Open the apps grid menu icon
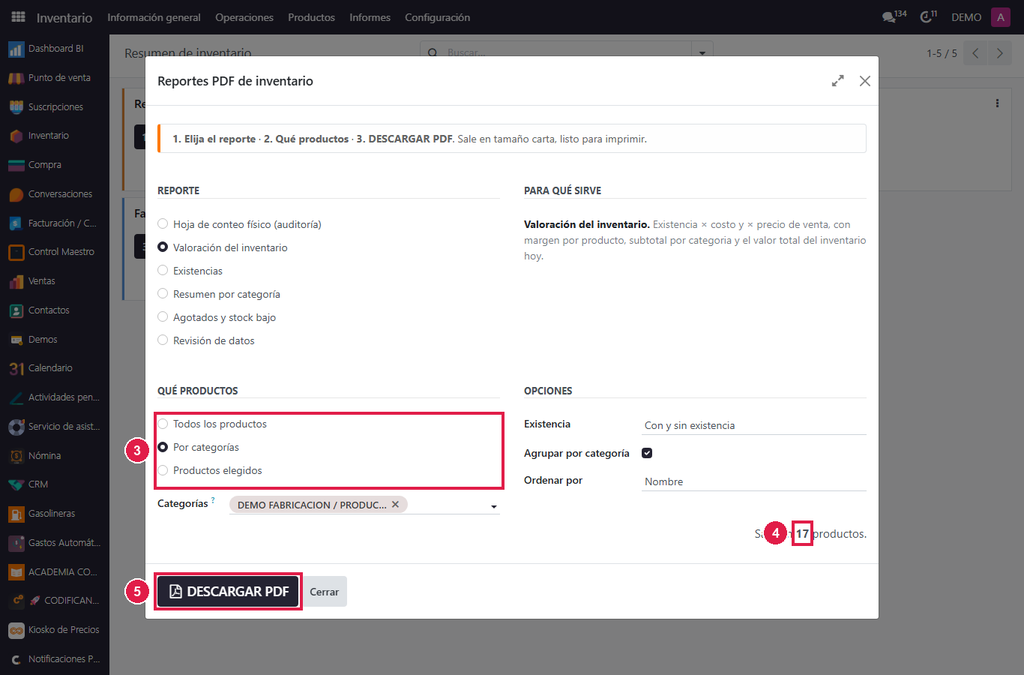 [18, 17]
